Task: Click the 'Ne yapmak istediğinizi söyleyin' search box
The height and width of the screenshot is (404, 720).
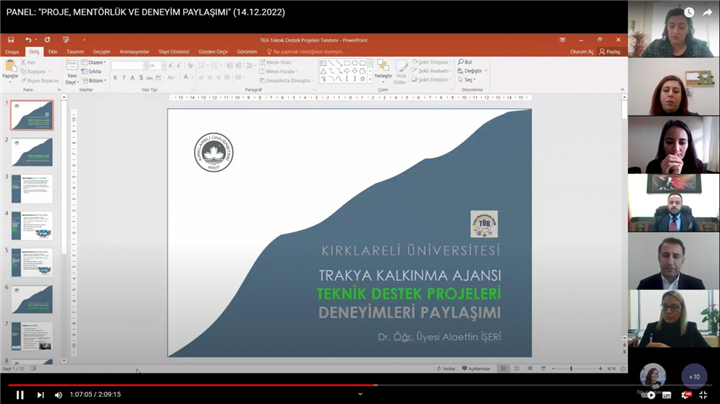Action: [x=306, y=52]
